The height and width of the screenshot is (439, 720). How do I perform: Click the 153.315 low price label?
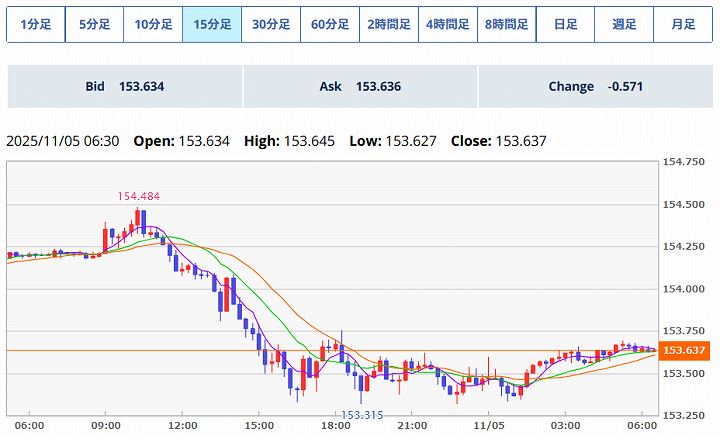point(363,414)
